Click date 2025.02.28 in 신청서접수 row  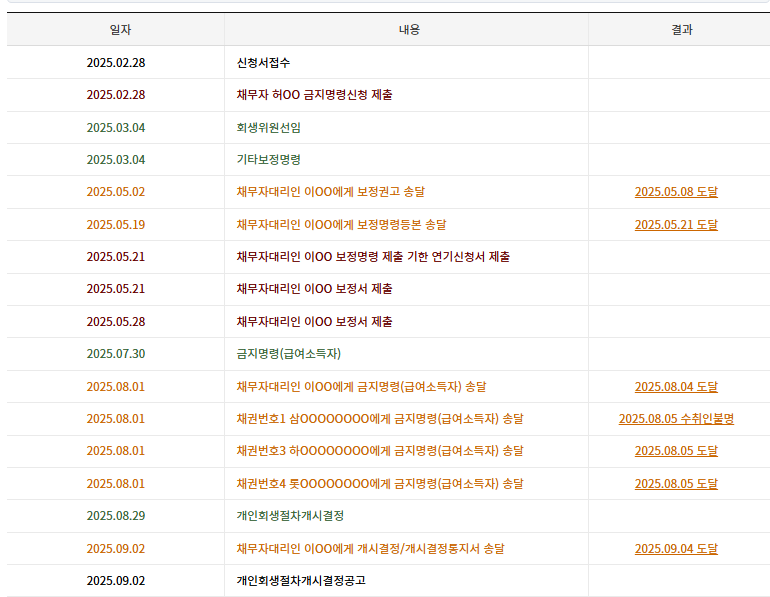[x=116, y=63]
